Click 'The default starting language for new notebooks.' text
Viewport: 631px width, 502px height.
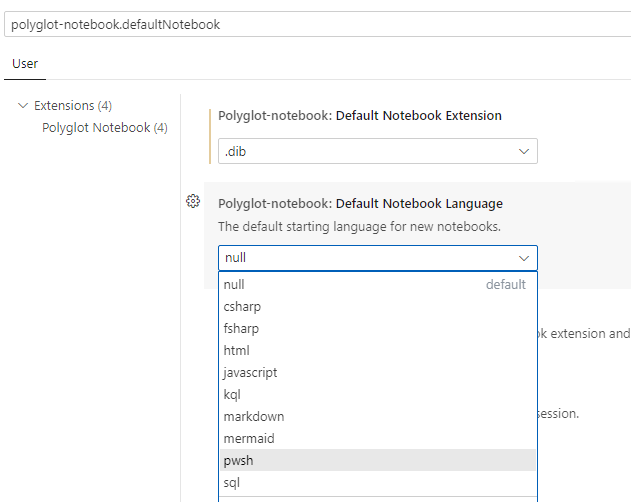point(359,227)
